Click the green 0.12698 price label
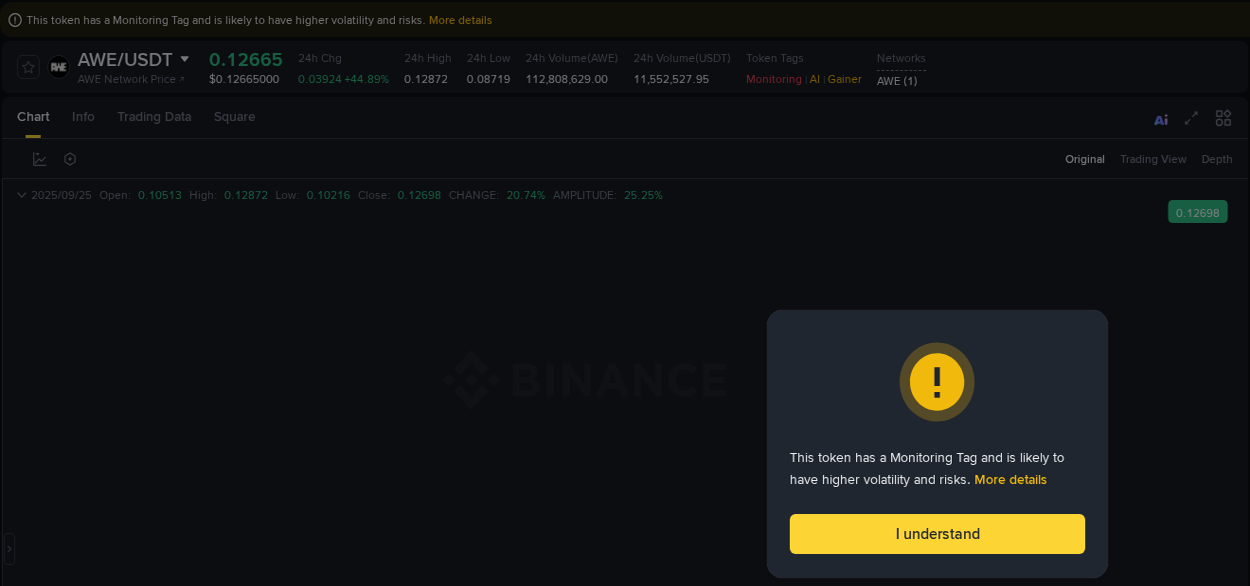This screenshot has height=586, width=1250. 1197,211
